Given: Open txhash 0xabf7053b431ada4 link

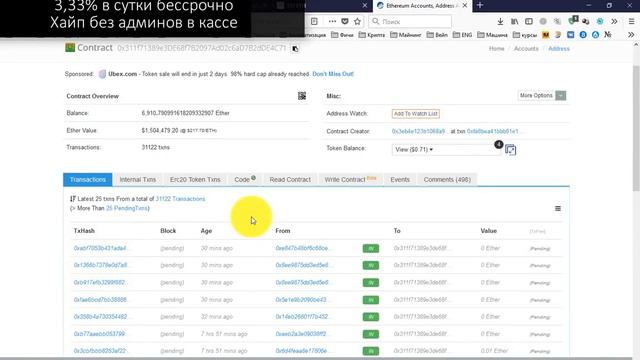Looking at the screenshot, I should [x=100, y=248].
